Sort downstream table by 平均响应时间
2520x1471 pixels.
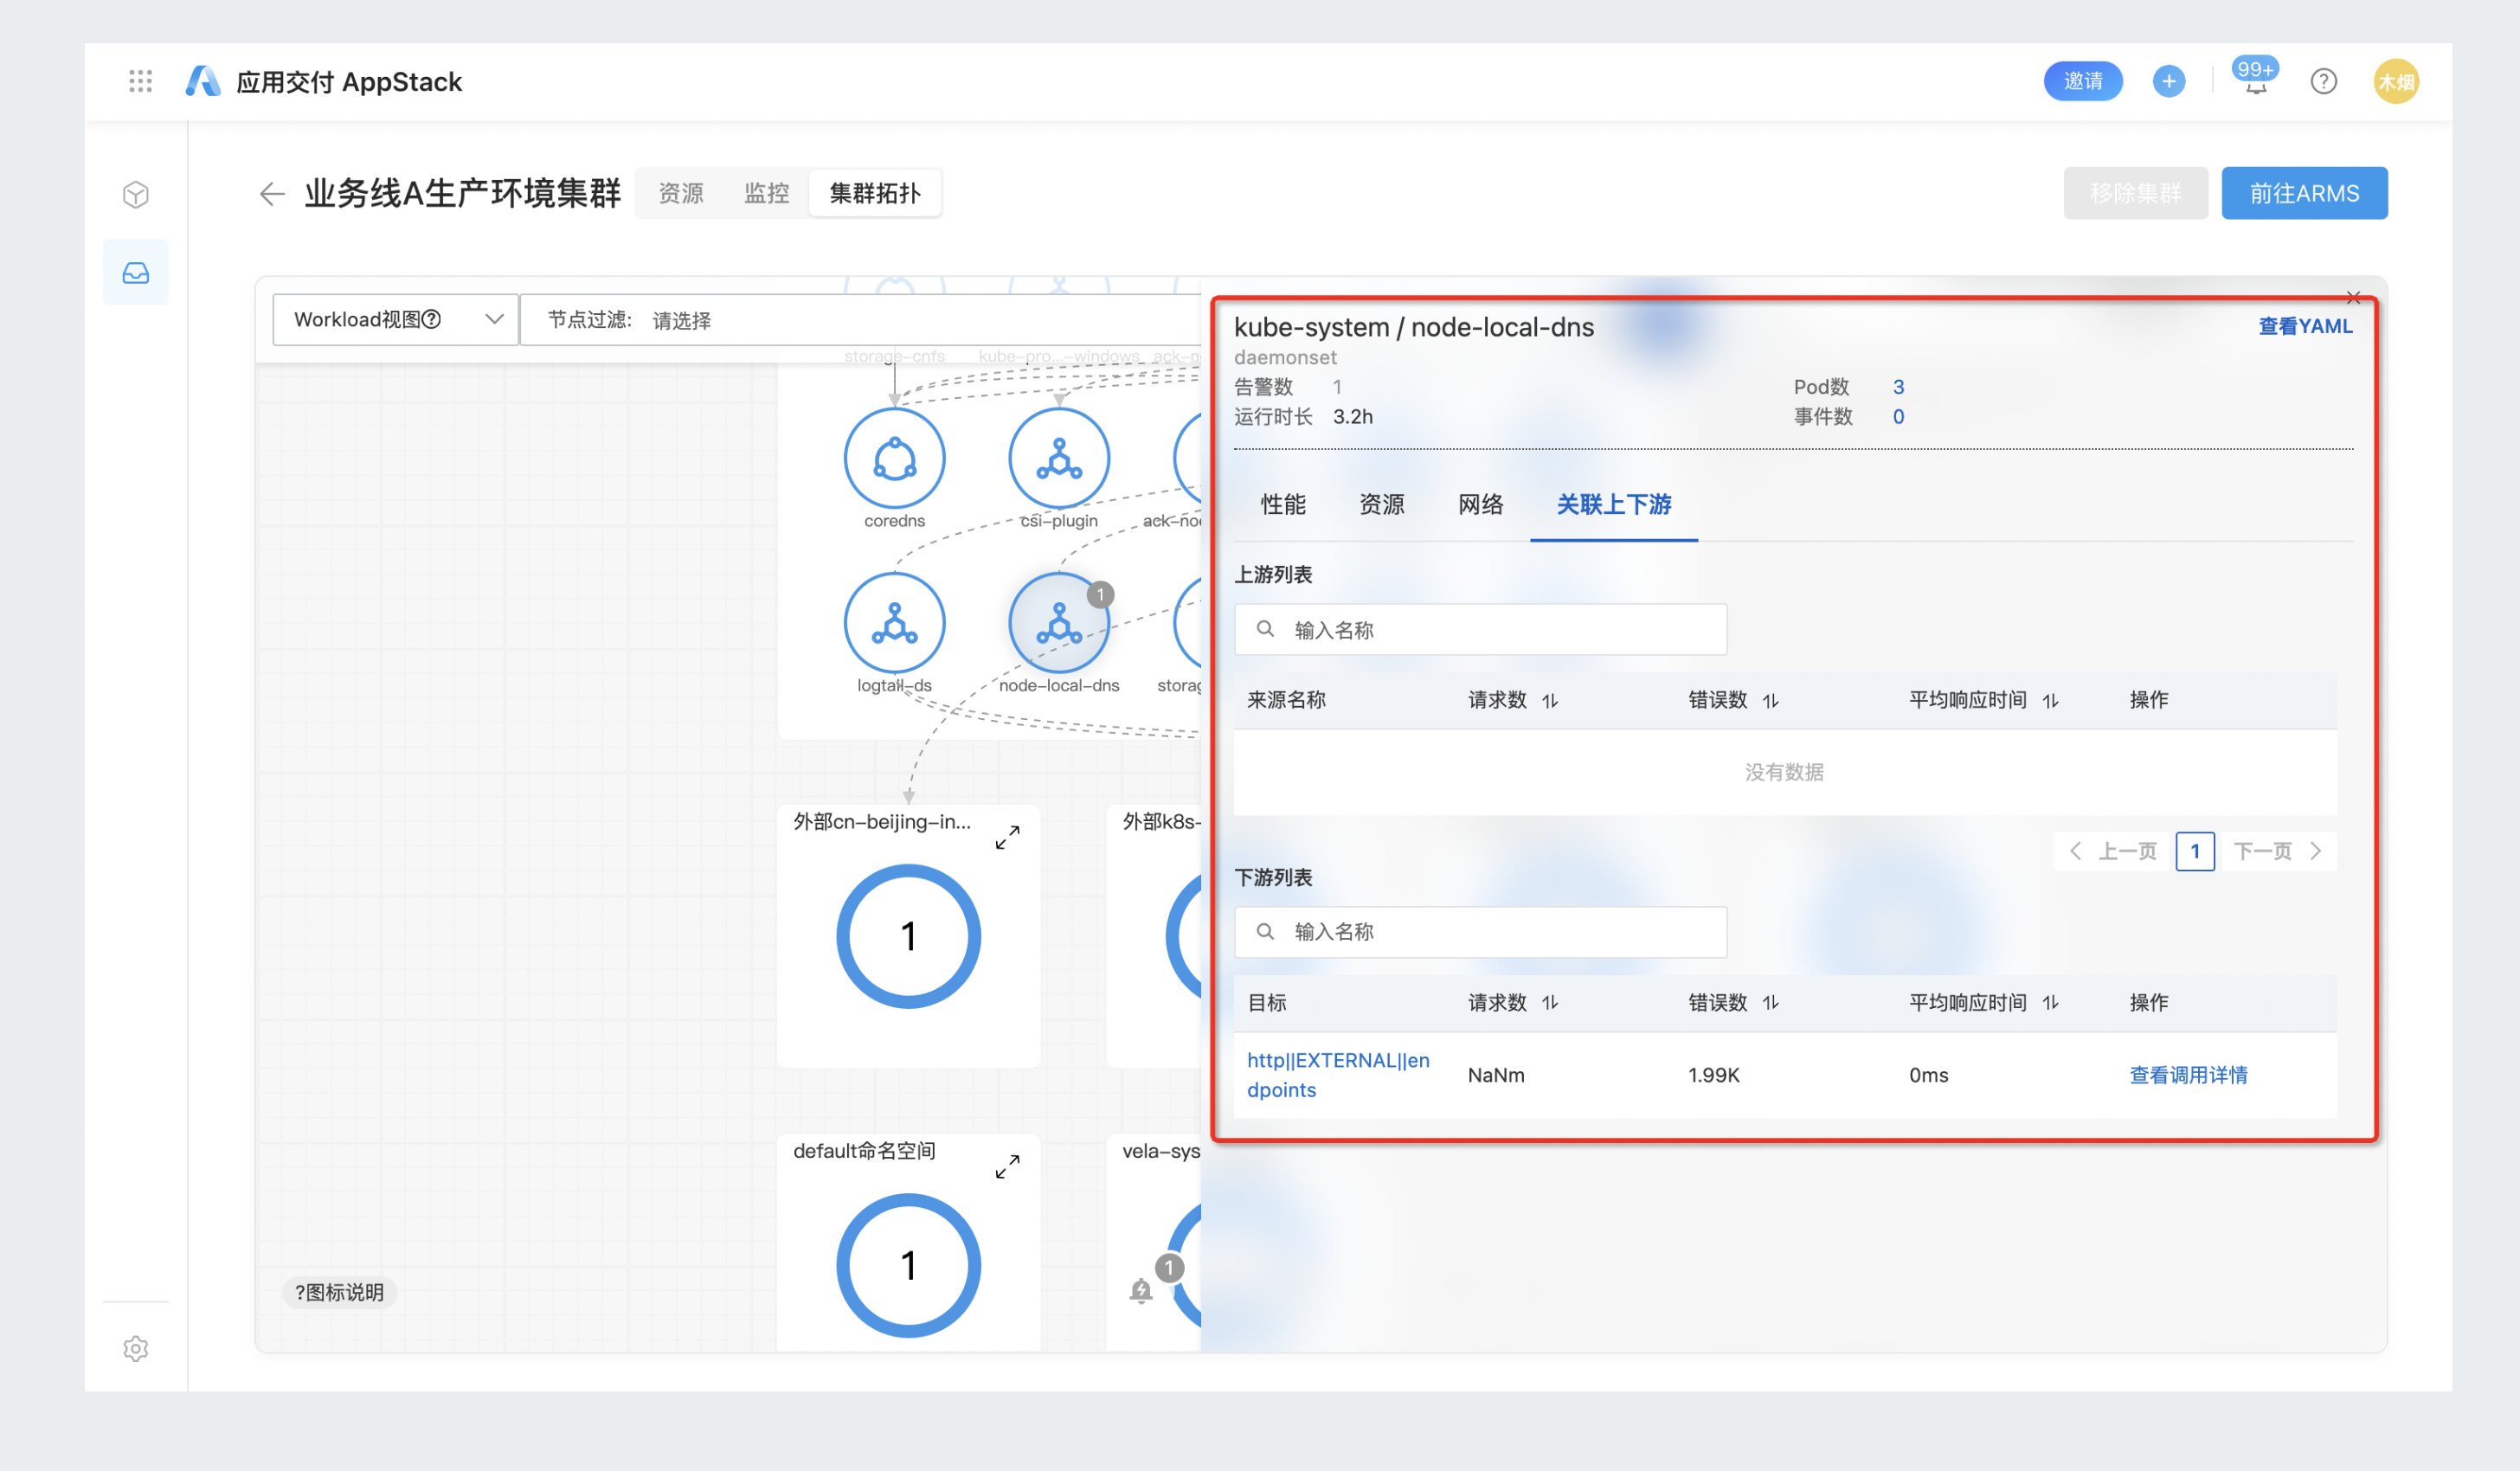[2051, 1003]
